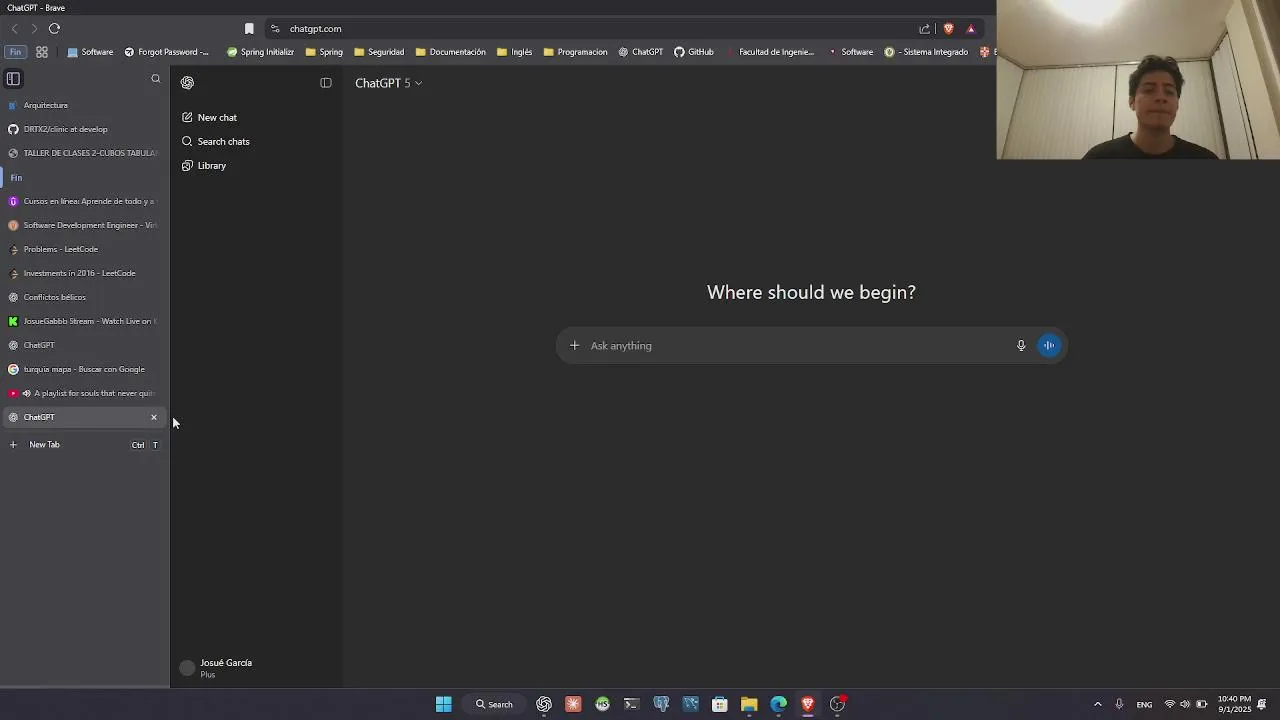
Task: Switch to the TALLER DE CLASES 2-CUBOS tab
Action: [84, 153]
